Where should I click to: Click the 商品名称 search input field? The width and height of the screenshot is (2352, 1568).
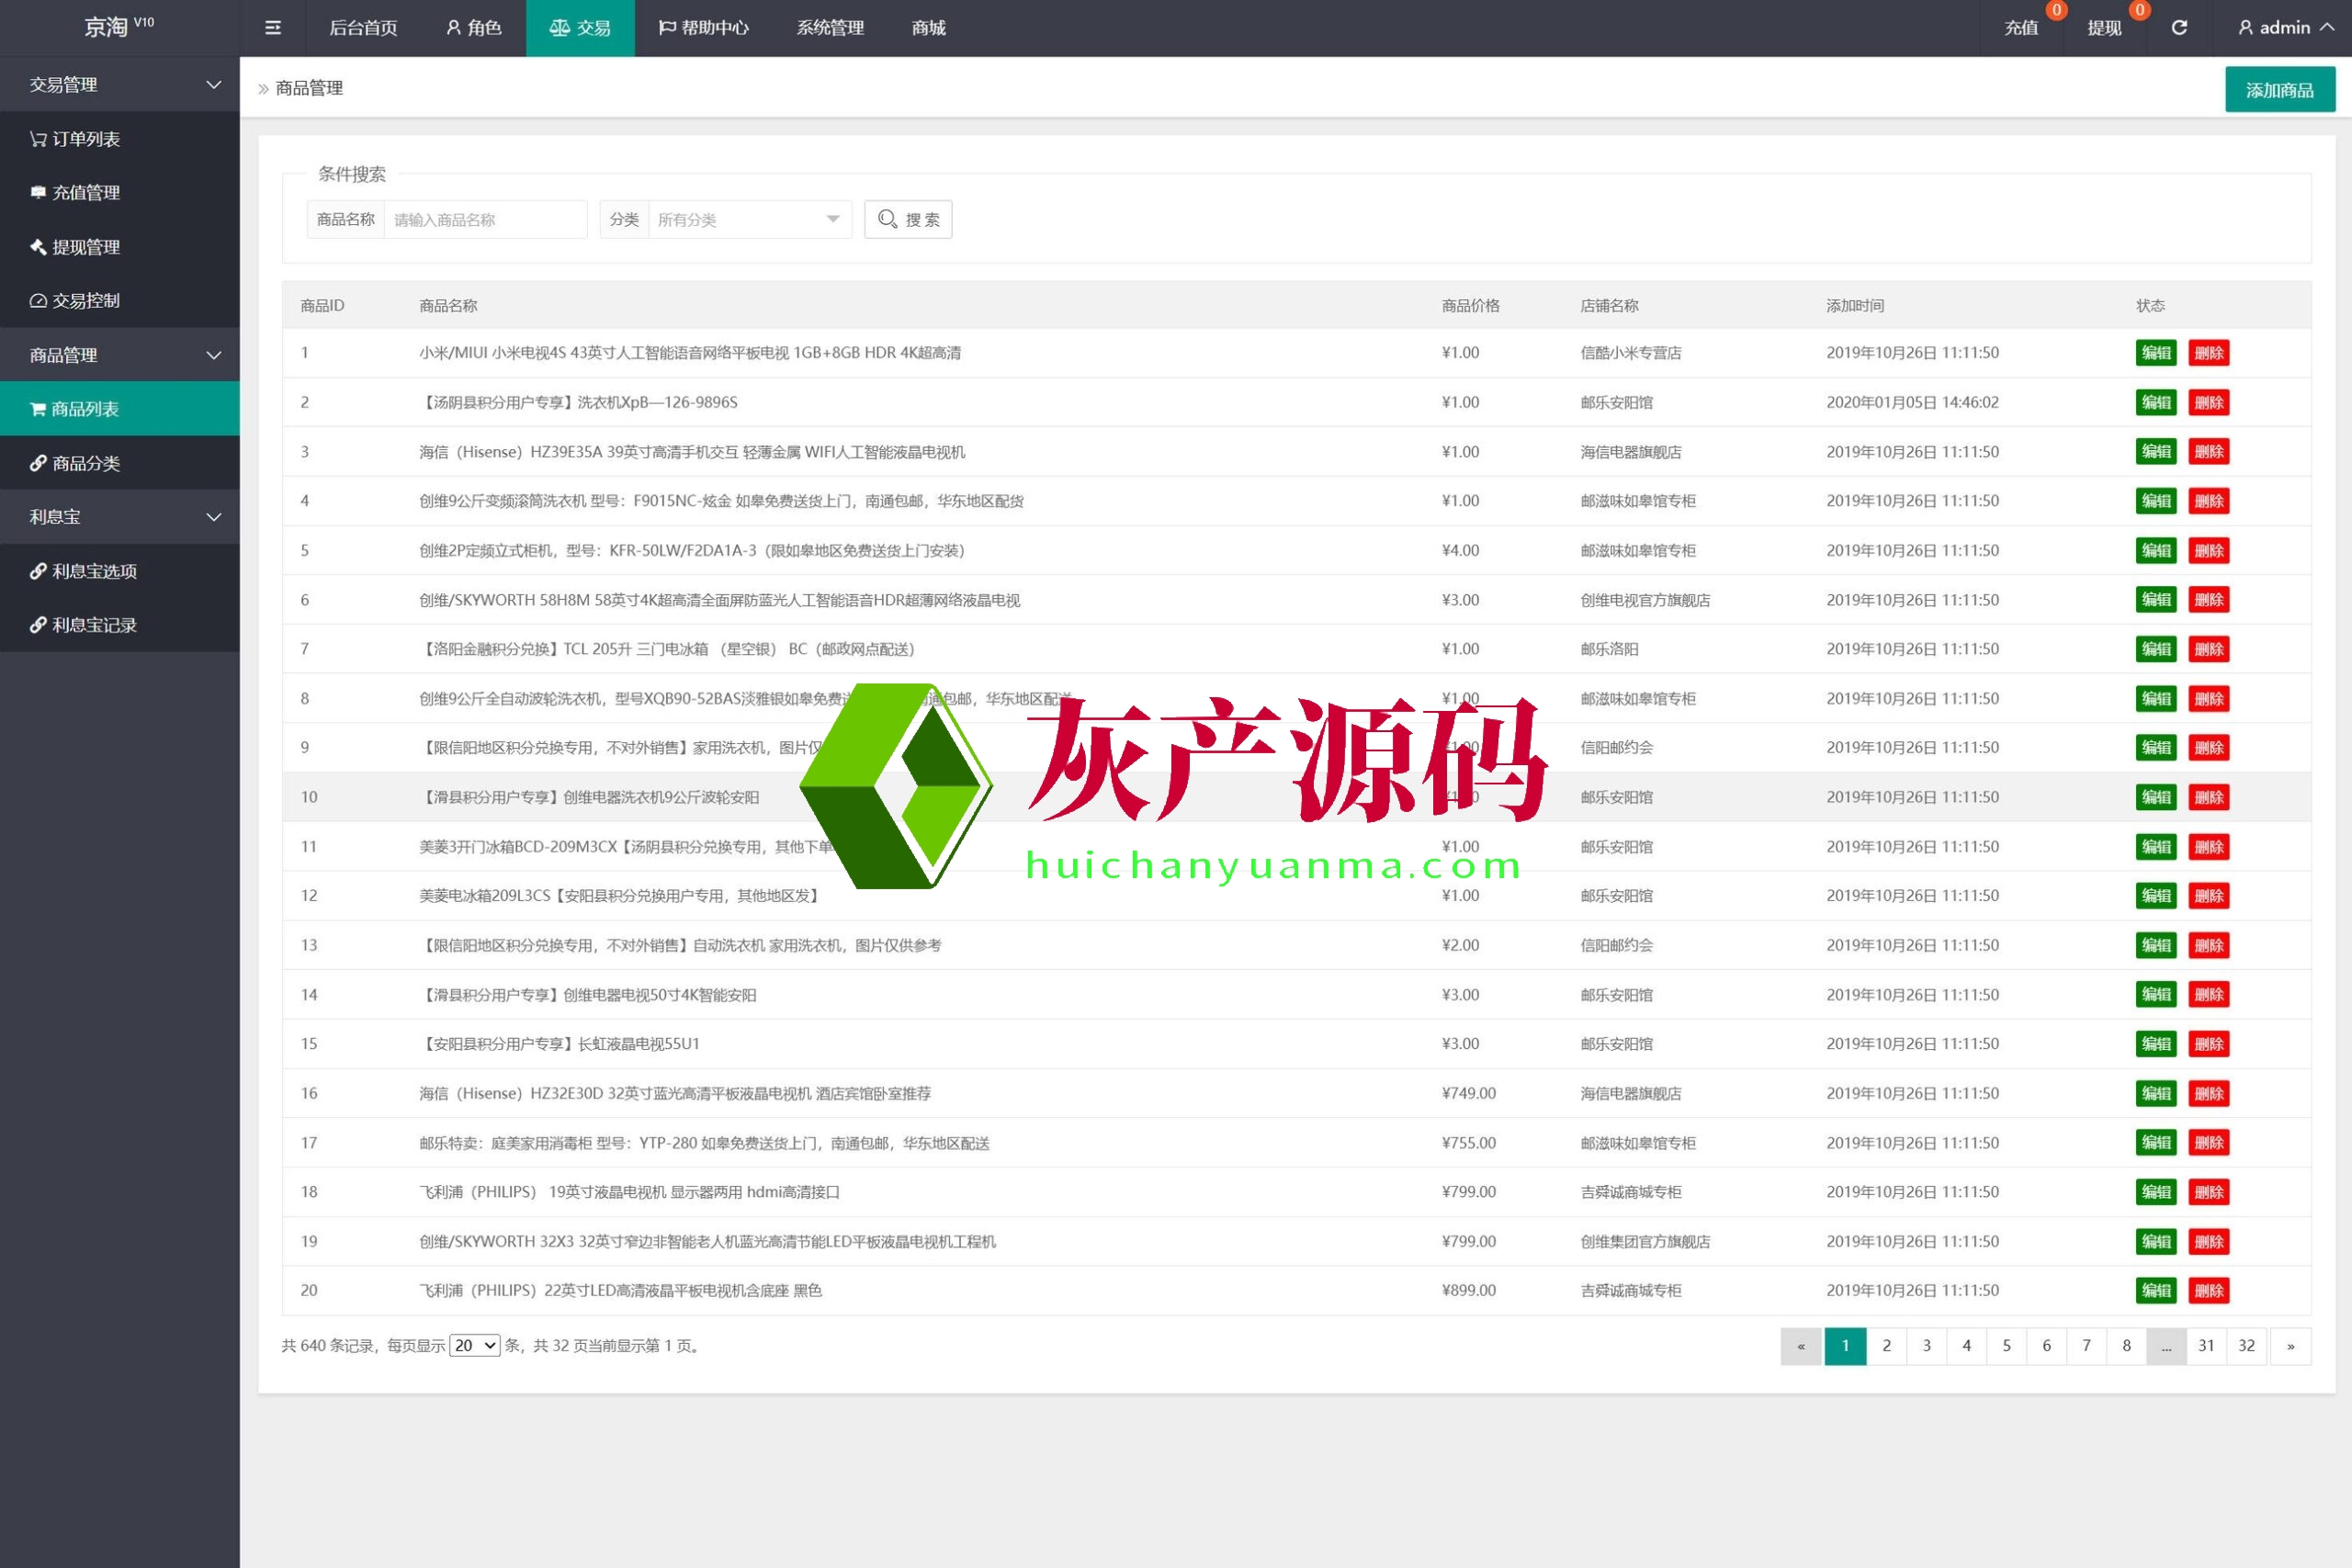[x=485, y=219]
